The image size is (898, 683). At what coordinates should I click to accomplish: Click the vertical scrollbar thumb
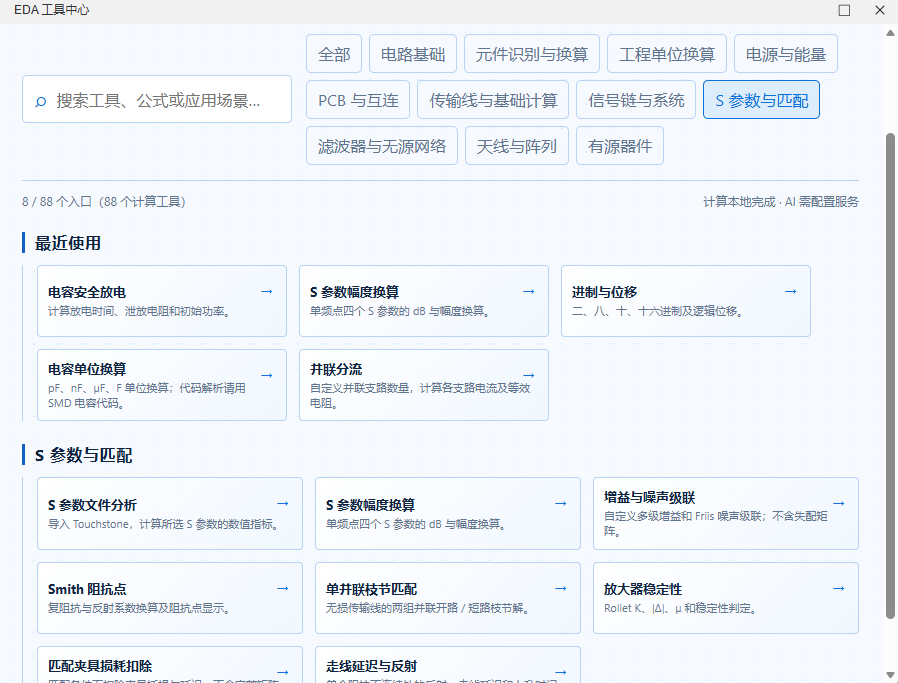pyautogui.click(x=890, y=376)
